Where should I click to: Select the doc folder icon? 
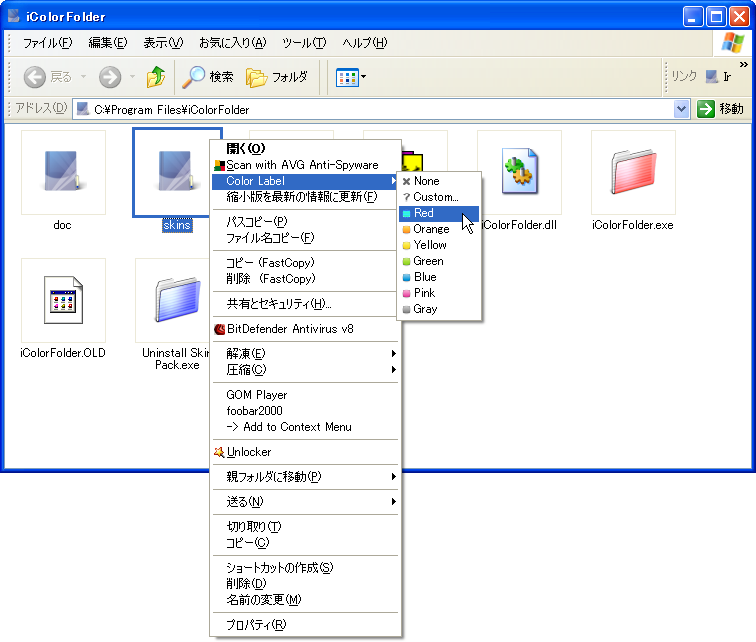click(63, 172)
